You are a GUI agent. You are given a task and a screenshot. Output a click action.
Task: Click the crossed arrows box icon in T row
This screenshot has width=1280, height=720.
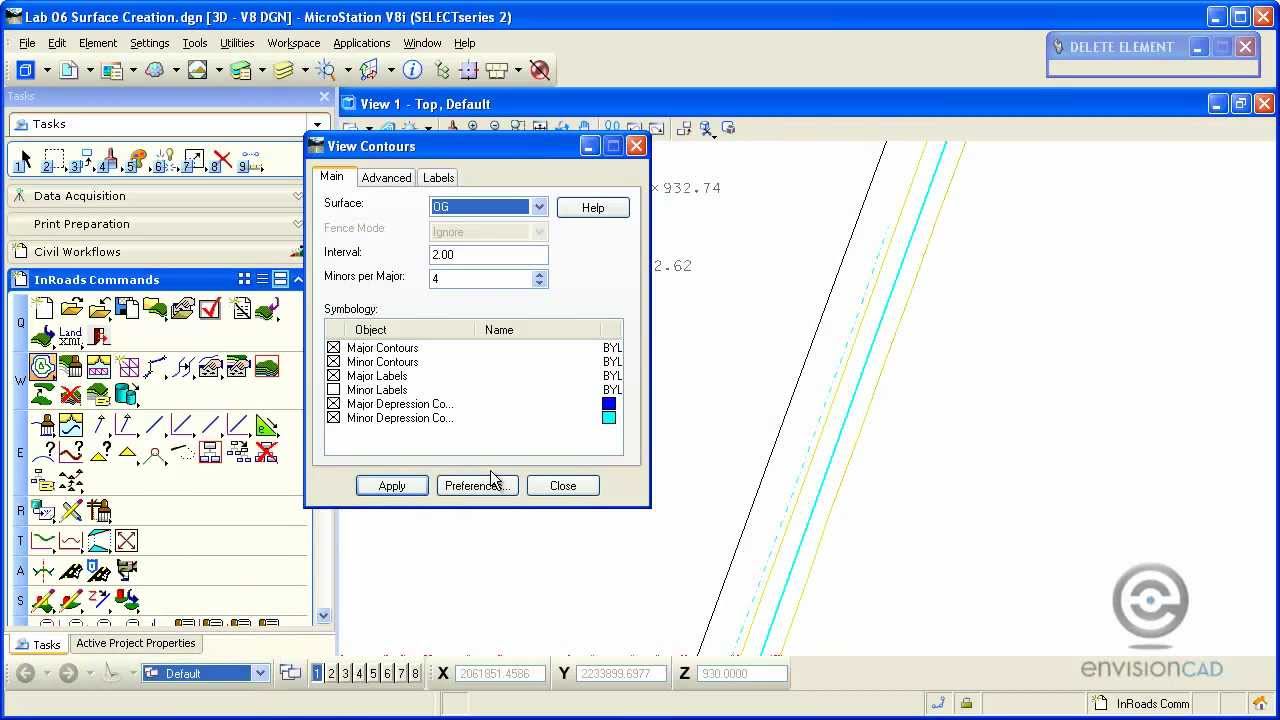pos(126,541)
